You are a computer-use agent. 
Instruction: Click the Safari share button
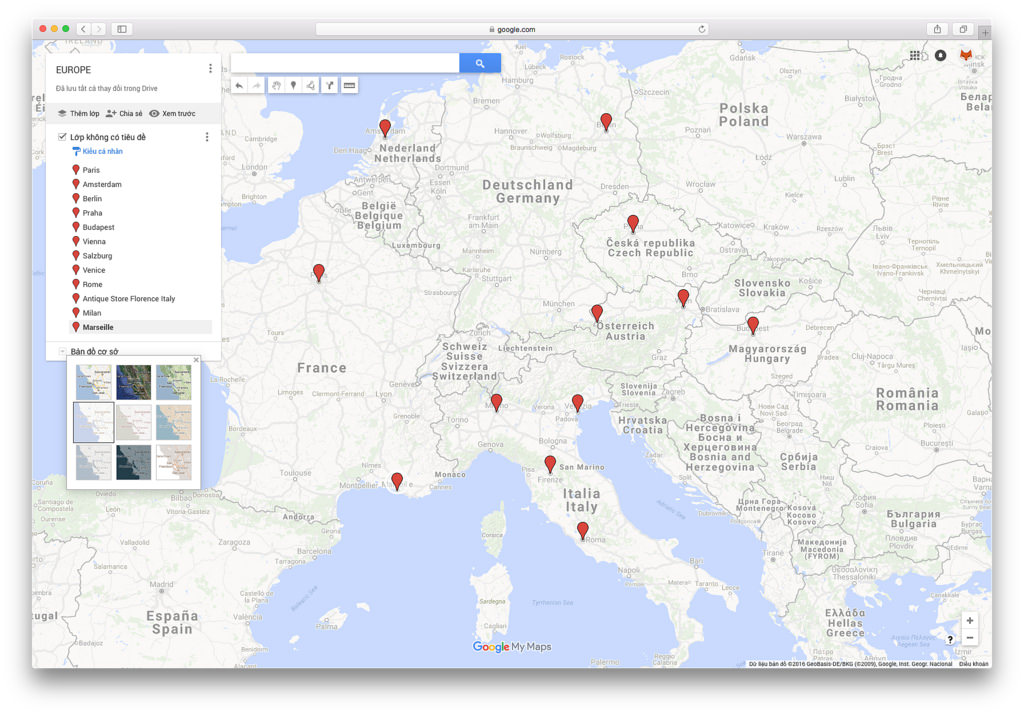pos(937,29)
